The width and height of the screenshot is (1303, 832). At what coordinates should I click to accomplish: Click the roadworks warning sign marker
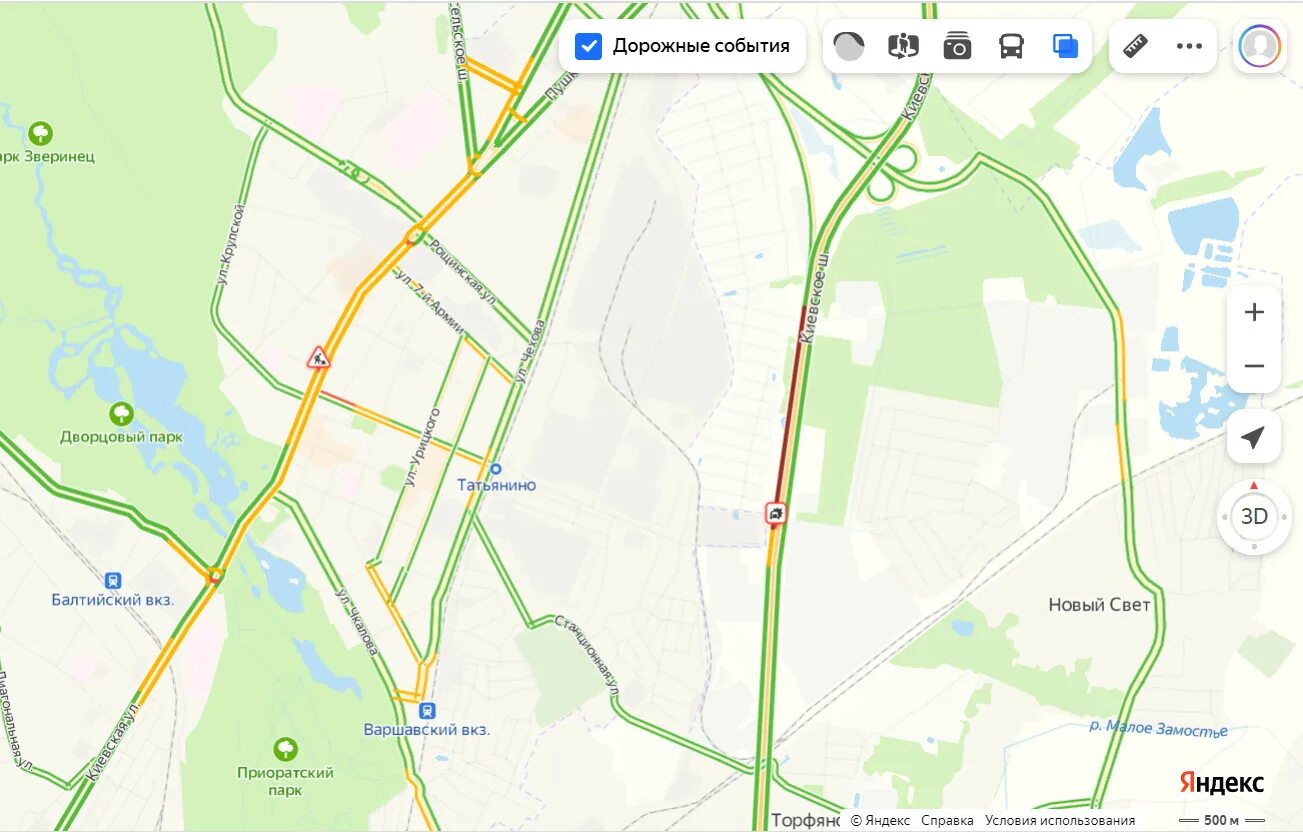tap(318, 357)
